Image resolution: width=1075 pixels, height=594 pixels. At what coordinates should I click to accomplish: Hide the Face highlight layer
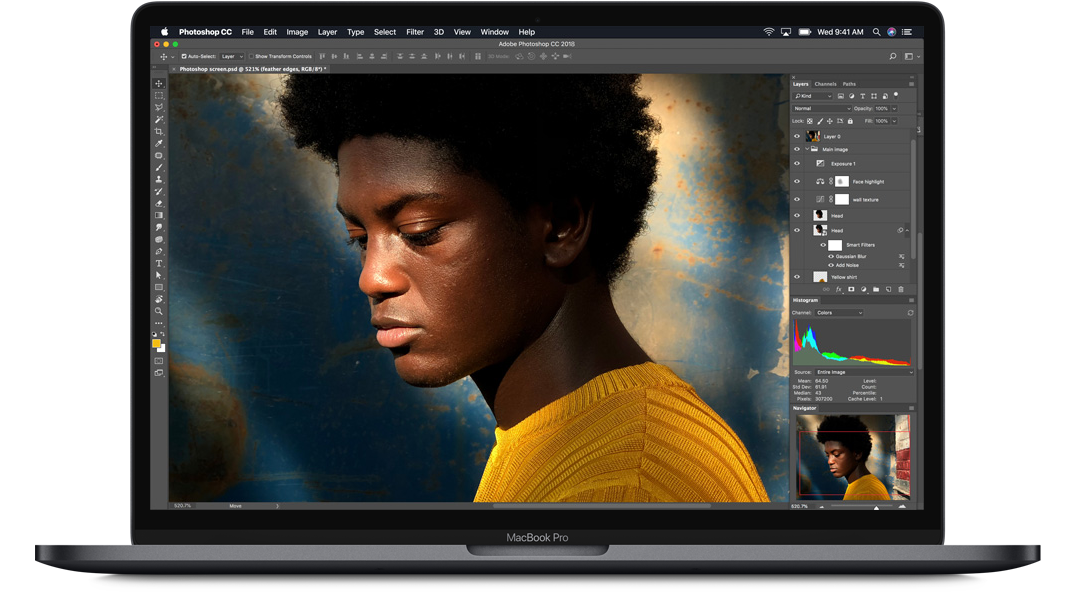pos(797,181)
